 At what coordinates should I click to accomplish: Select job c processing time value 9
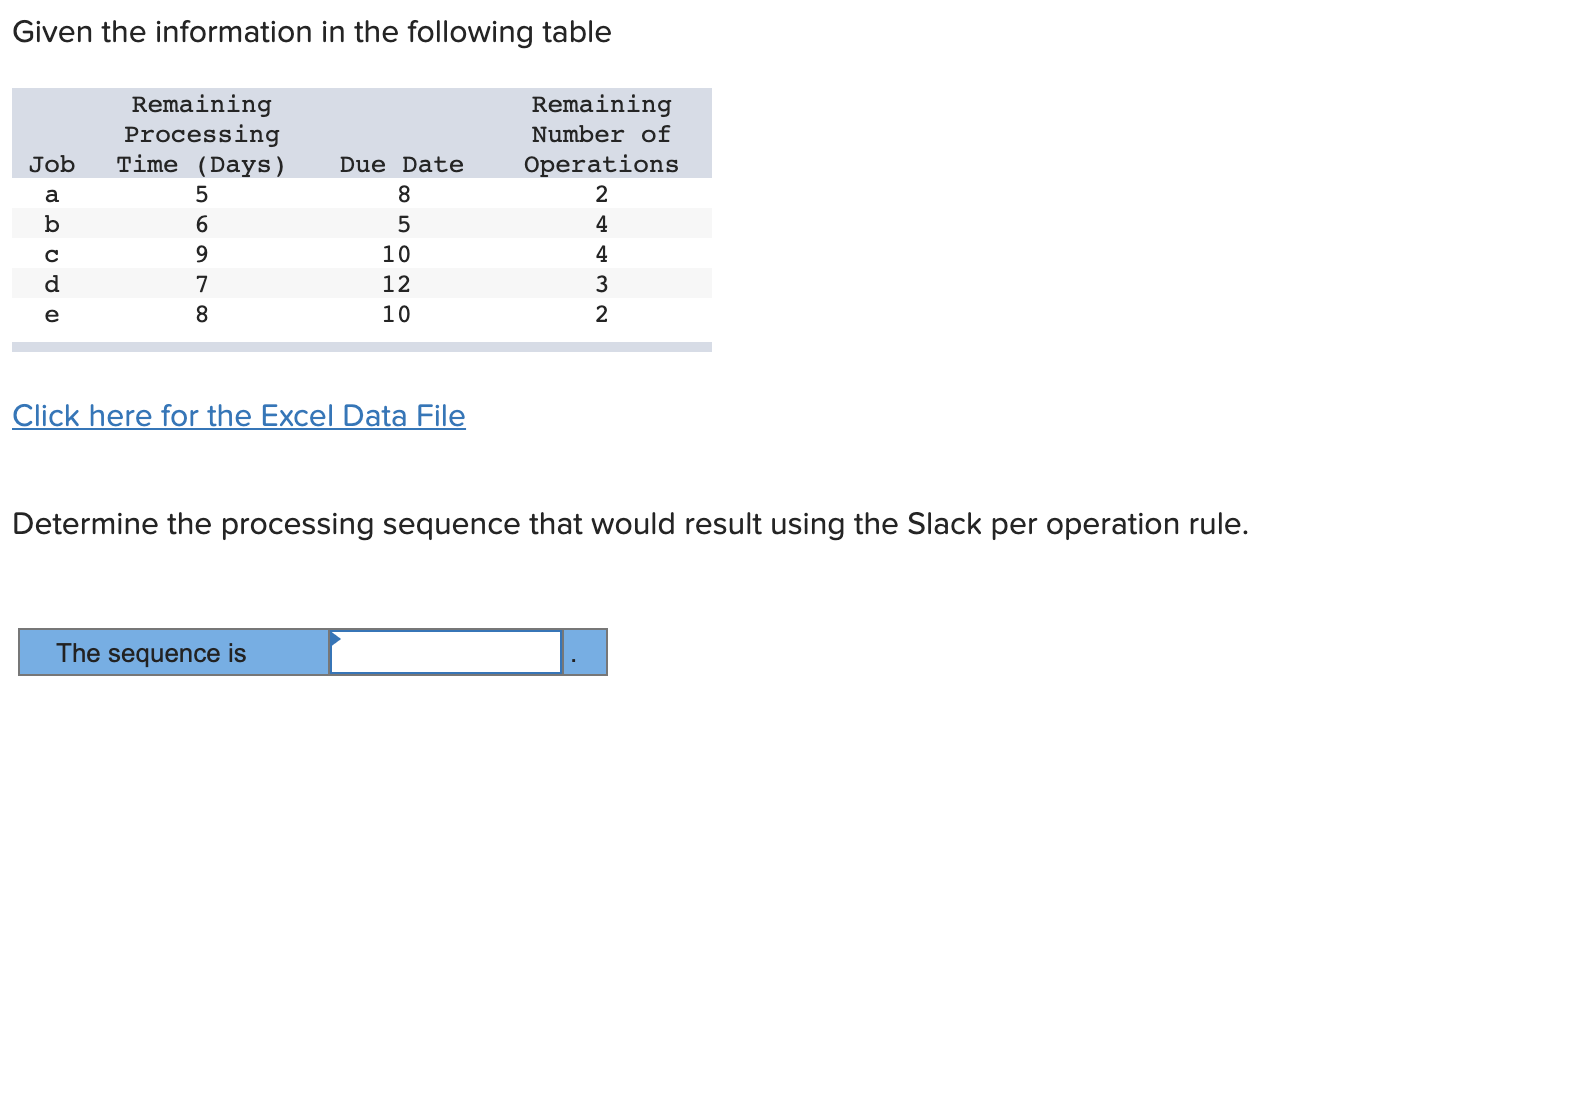(x=203, y=254)
